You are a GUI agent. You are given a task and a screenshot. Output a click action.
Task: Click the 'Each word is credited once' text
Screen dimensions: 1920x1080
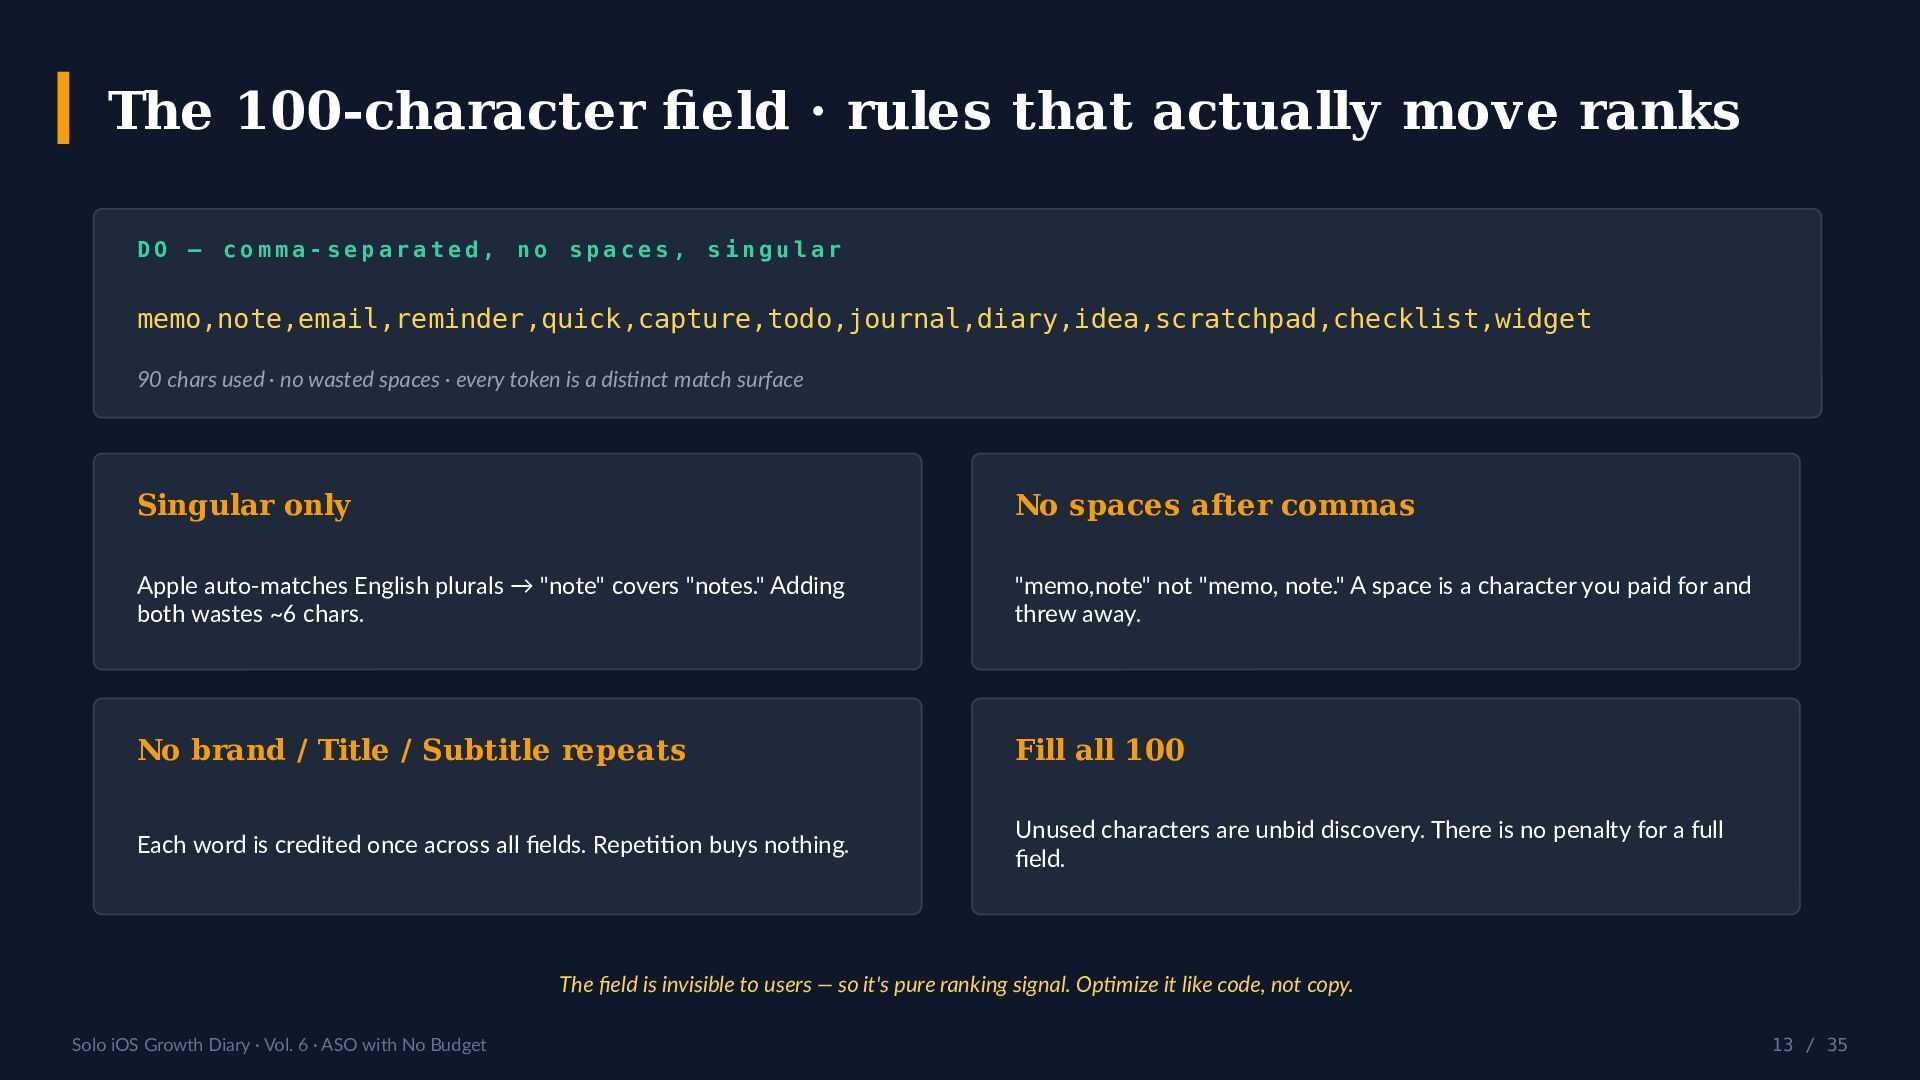coord(493,845)
